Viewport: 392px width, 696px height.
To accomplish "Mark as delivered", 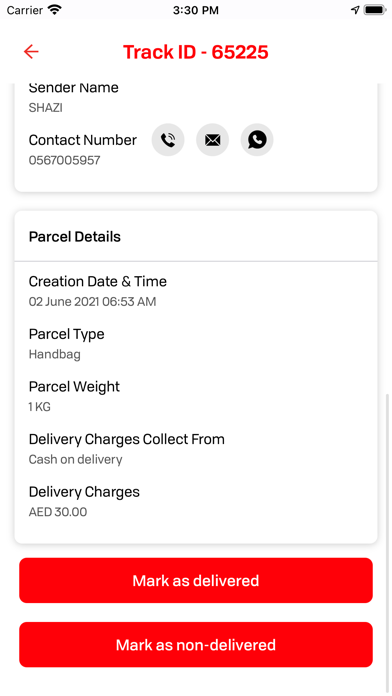I will 196,581.
